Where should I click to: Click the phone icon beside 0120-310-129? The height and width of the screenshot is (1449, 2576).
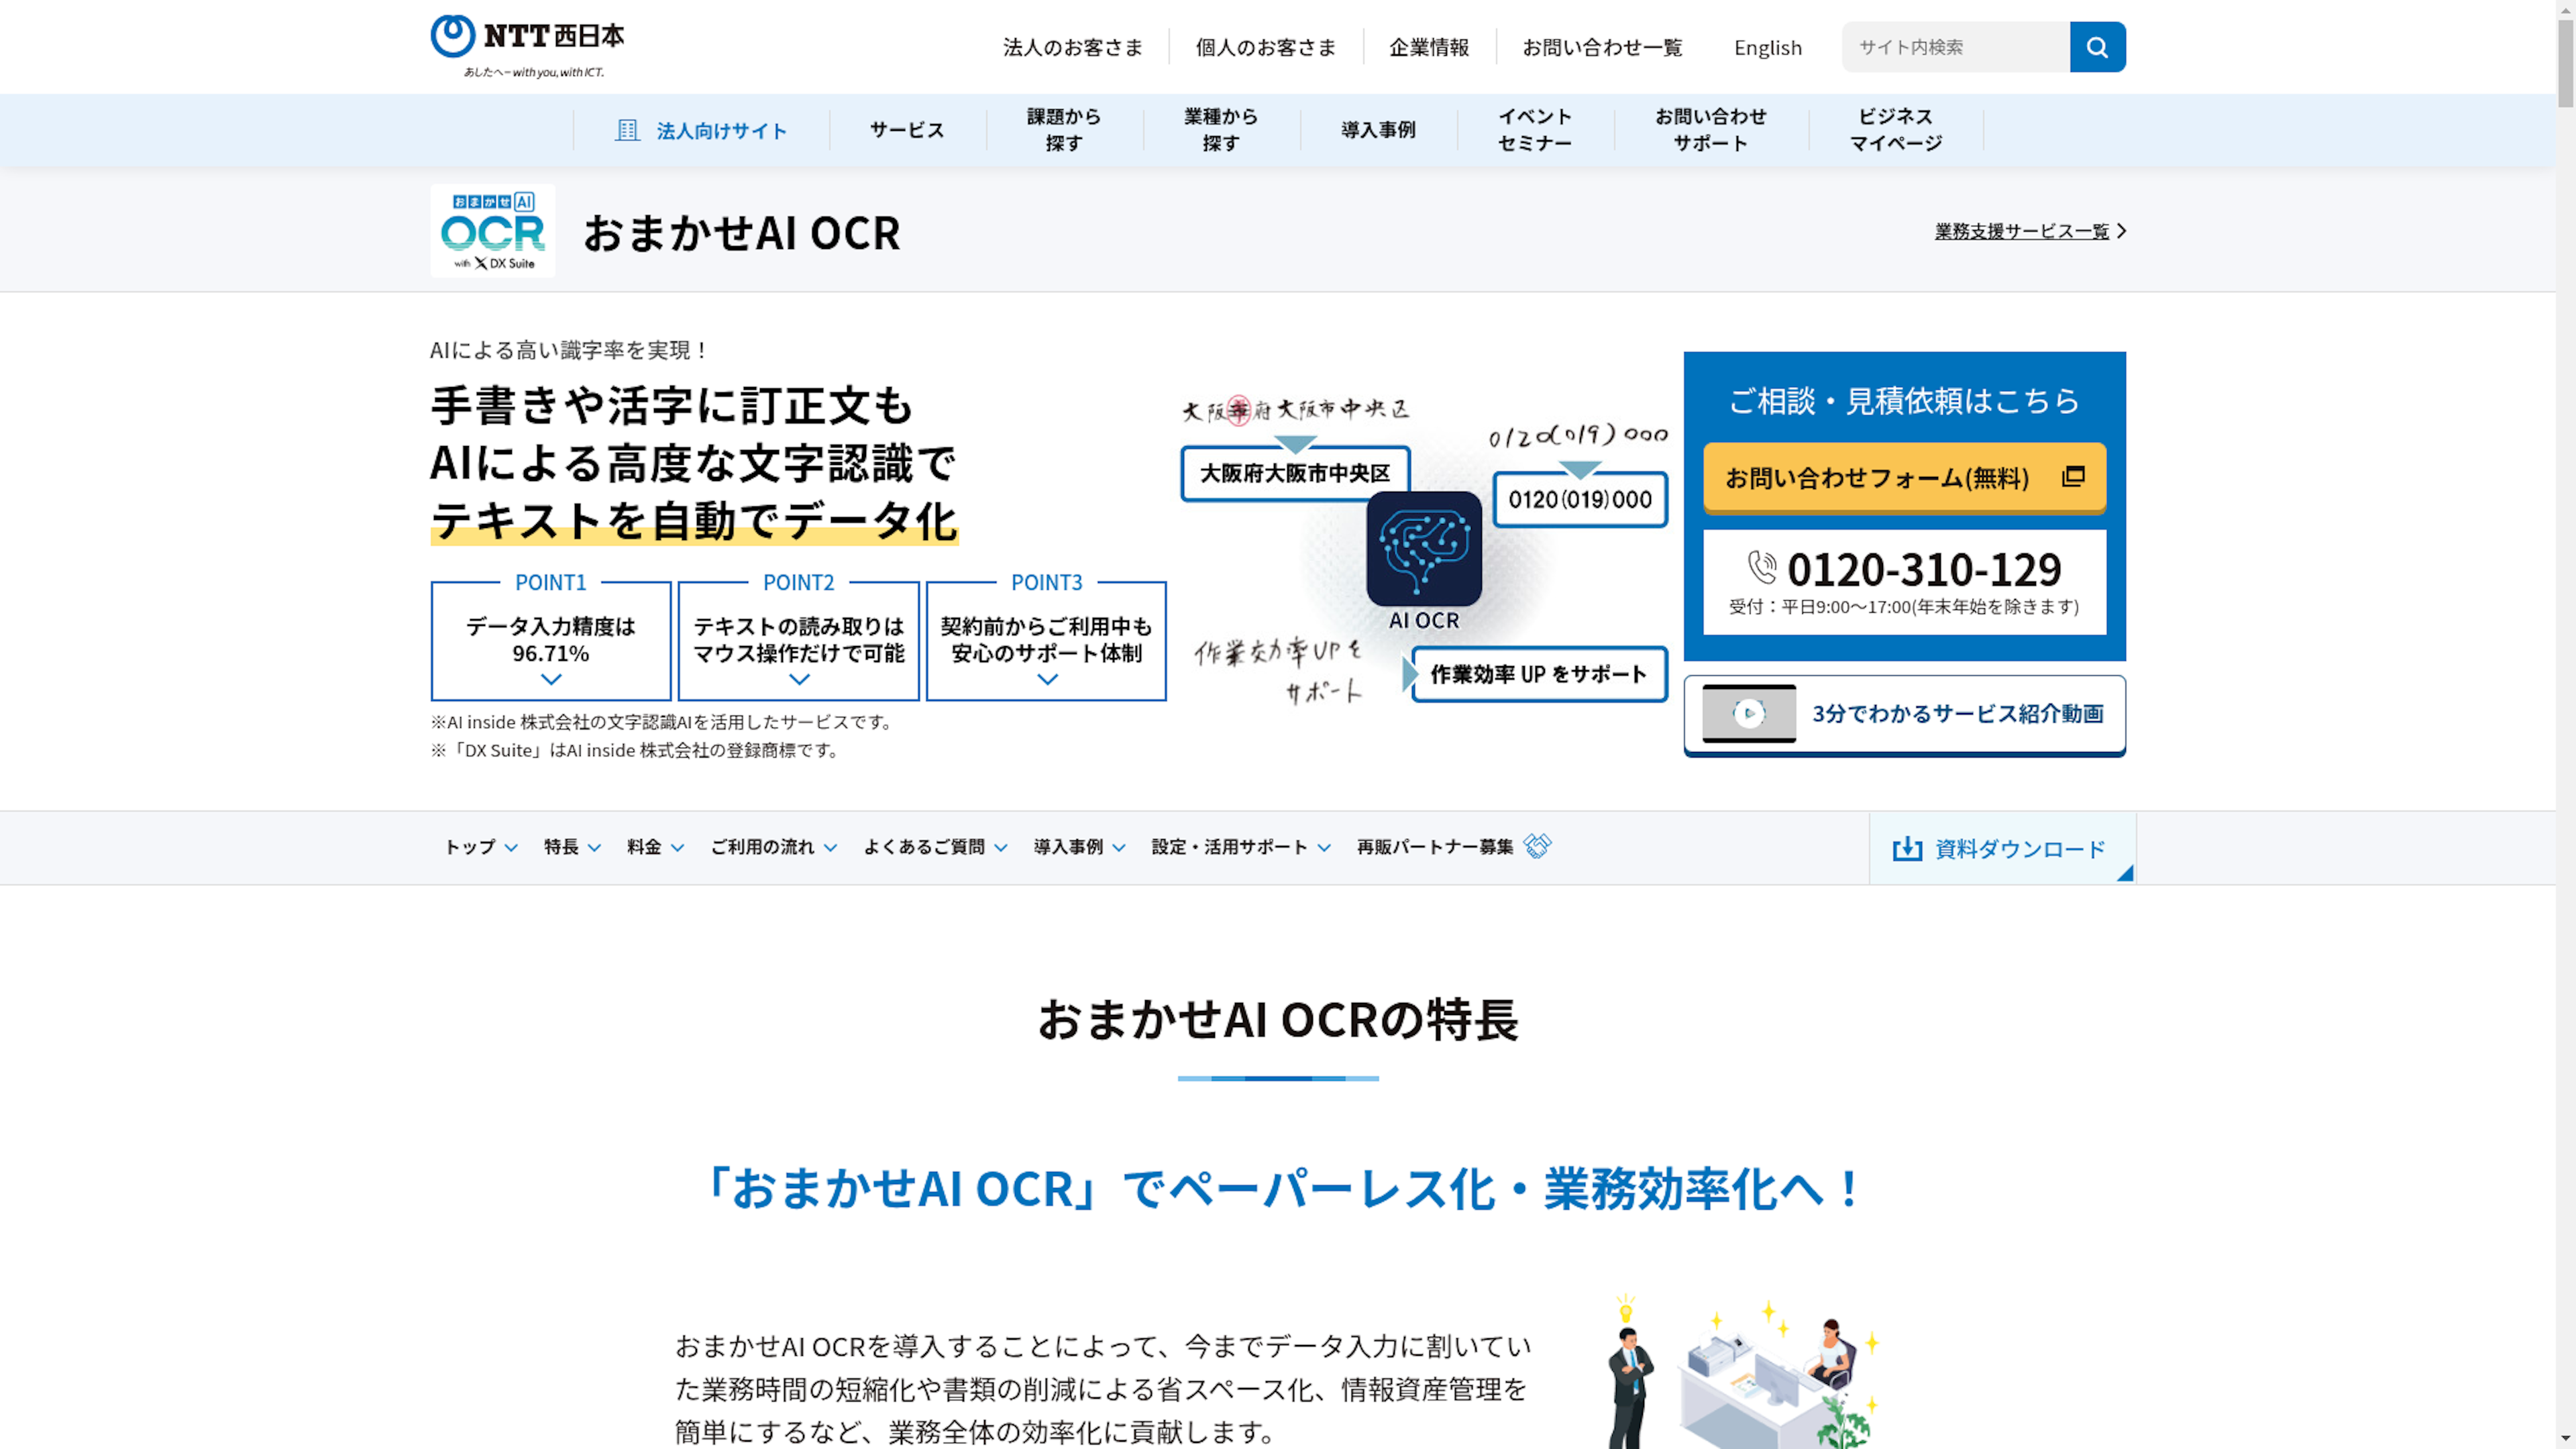pos(1762,567)
